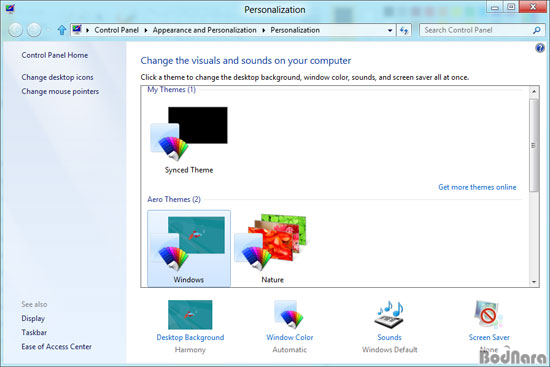550x367 pixels.
Task: Minimize the Personalization window
Action: (495, 7)
